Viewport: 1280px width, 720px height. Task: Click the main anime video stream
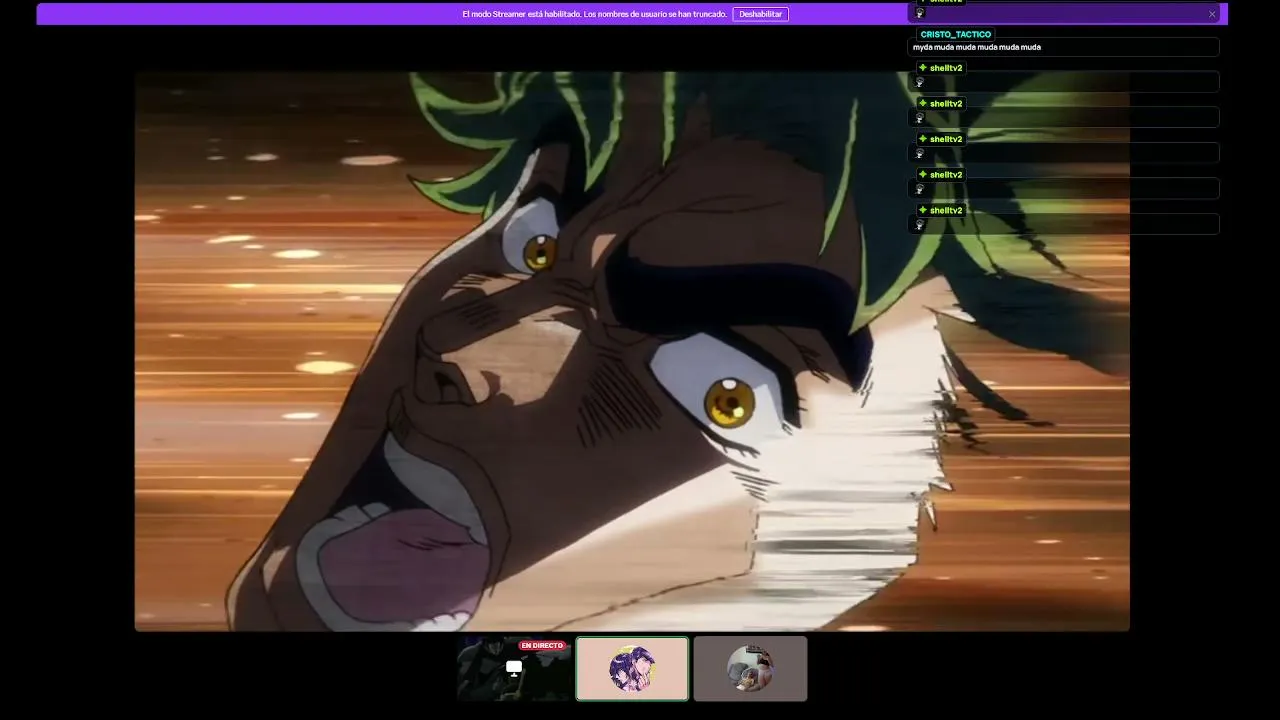coord(632,351)
